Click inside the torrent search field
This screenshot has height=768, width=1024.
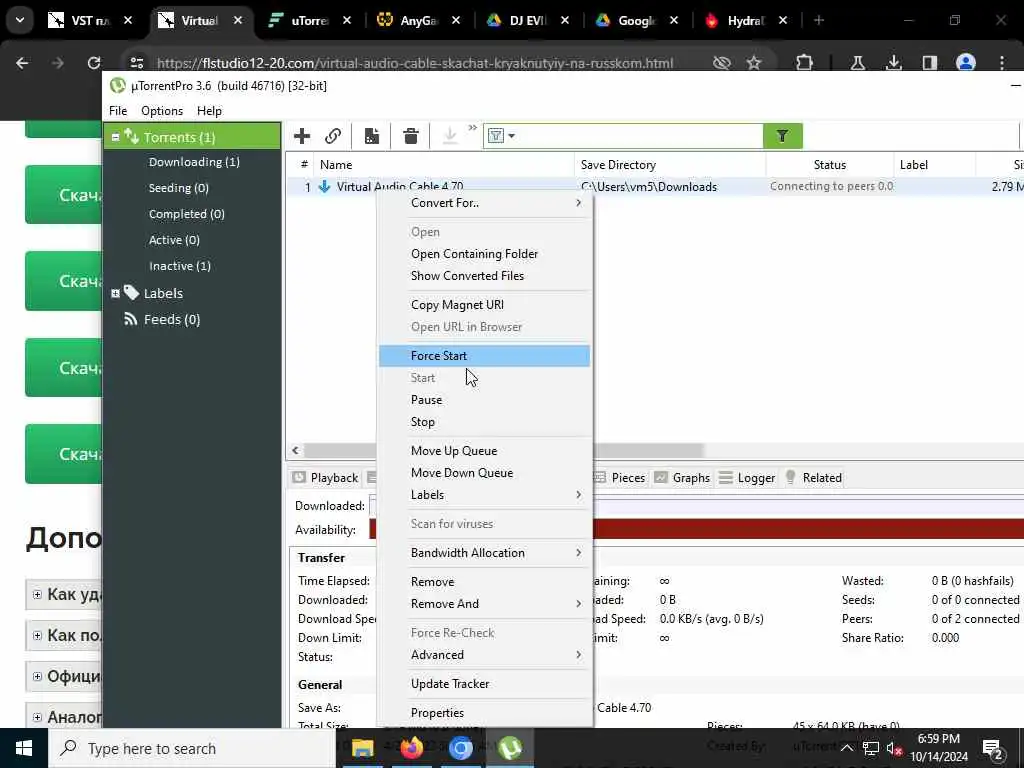point(640,136)
